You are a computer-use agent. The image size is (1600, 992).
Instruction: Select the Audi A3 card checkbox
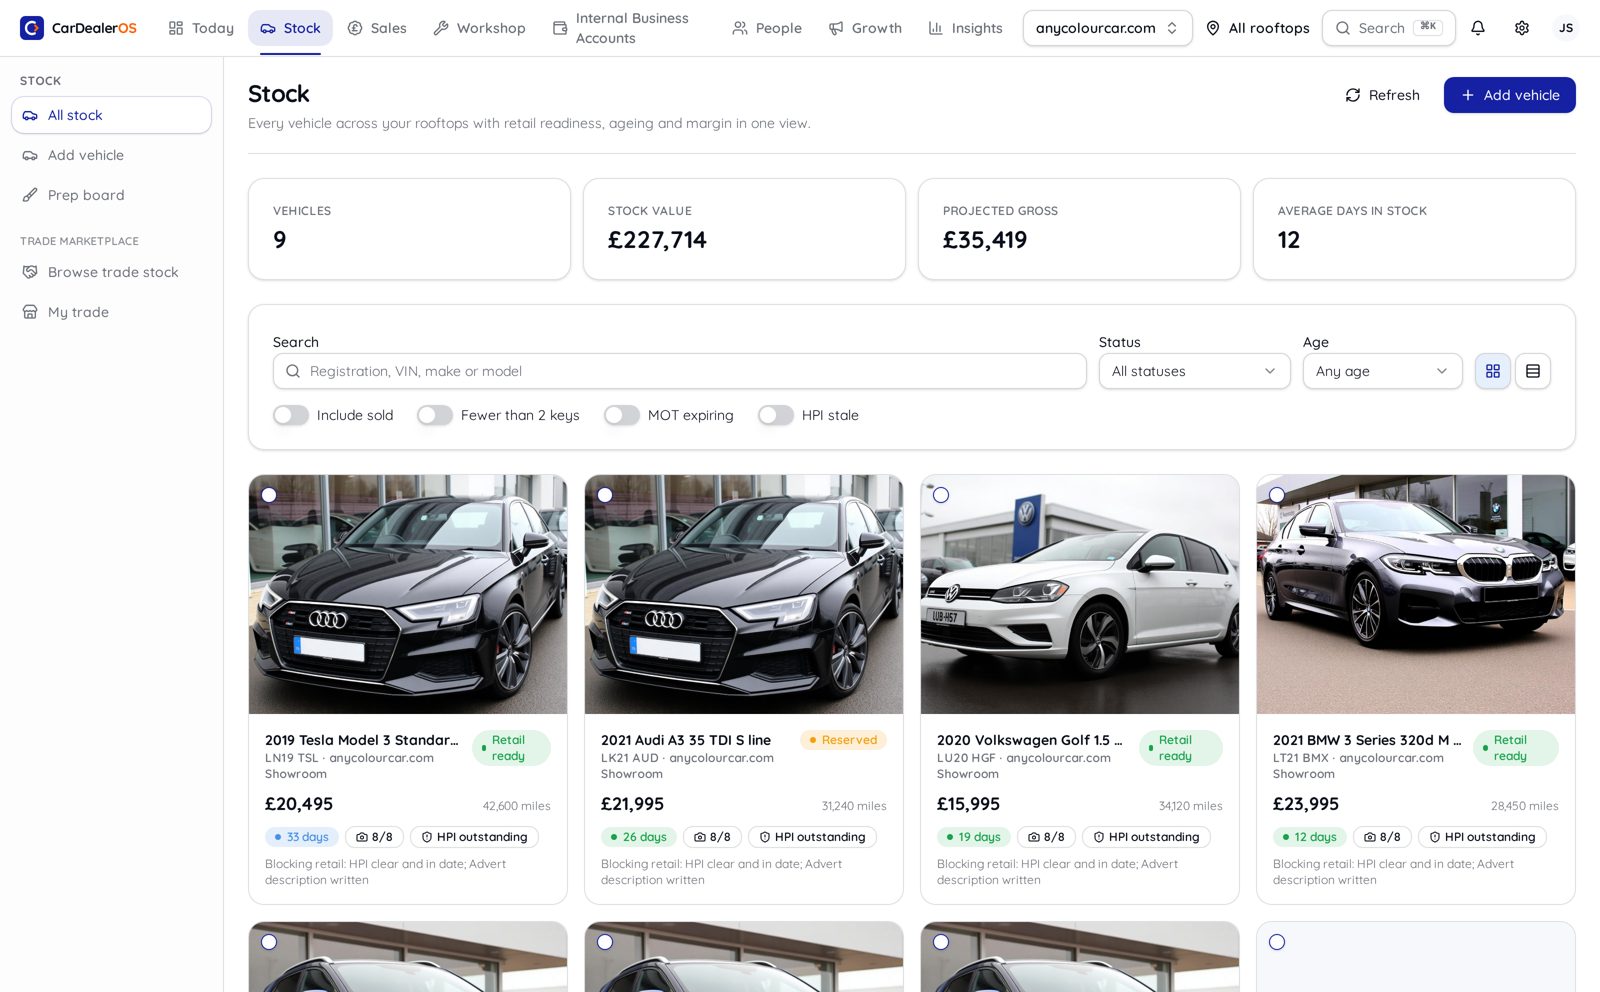click(605, 495)
